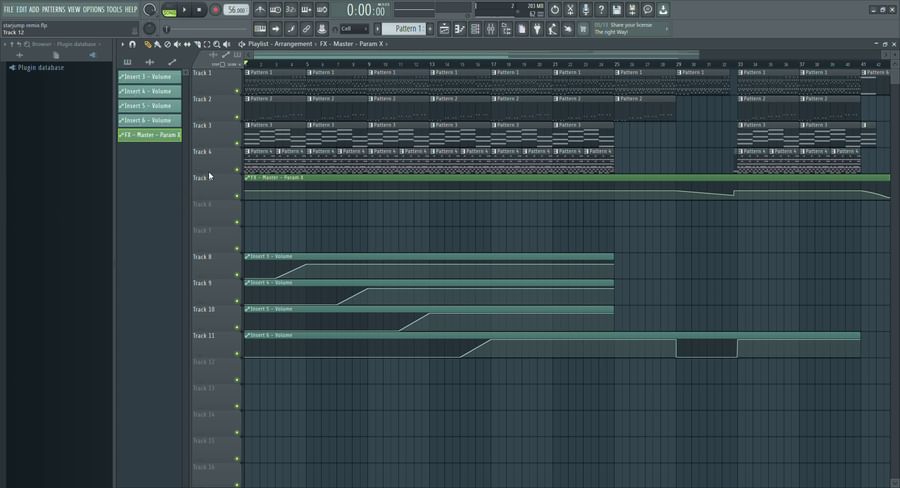The height and width of the screenshot is (488, 900).
Task: Open the render audio file icon
Action: pyautogui.click(x=632, y=10)
